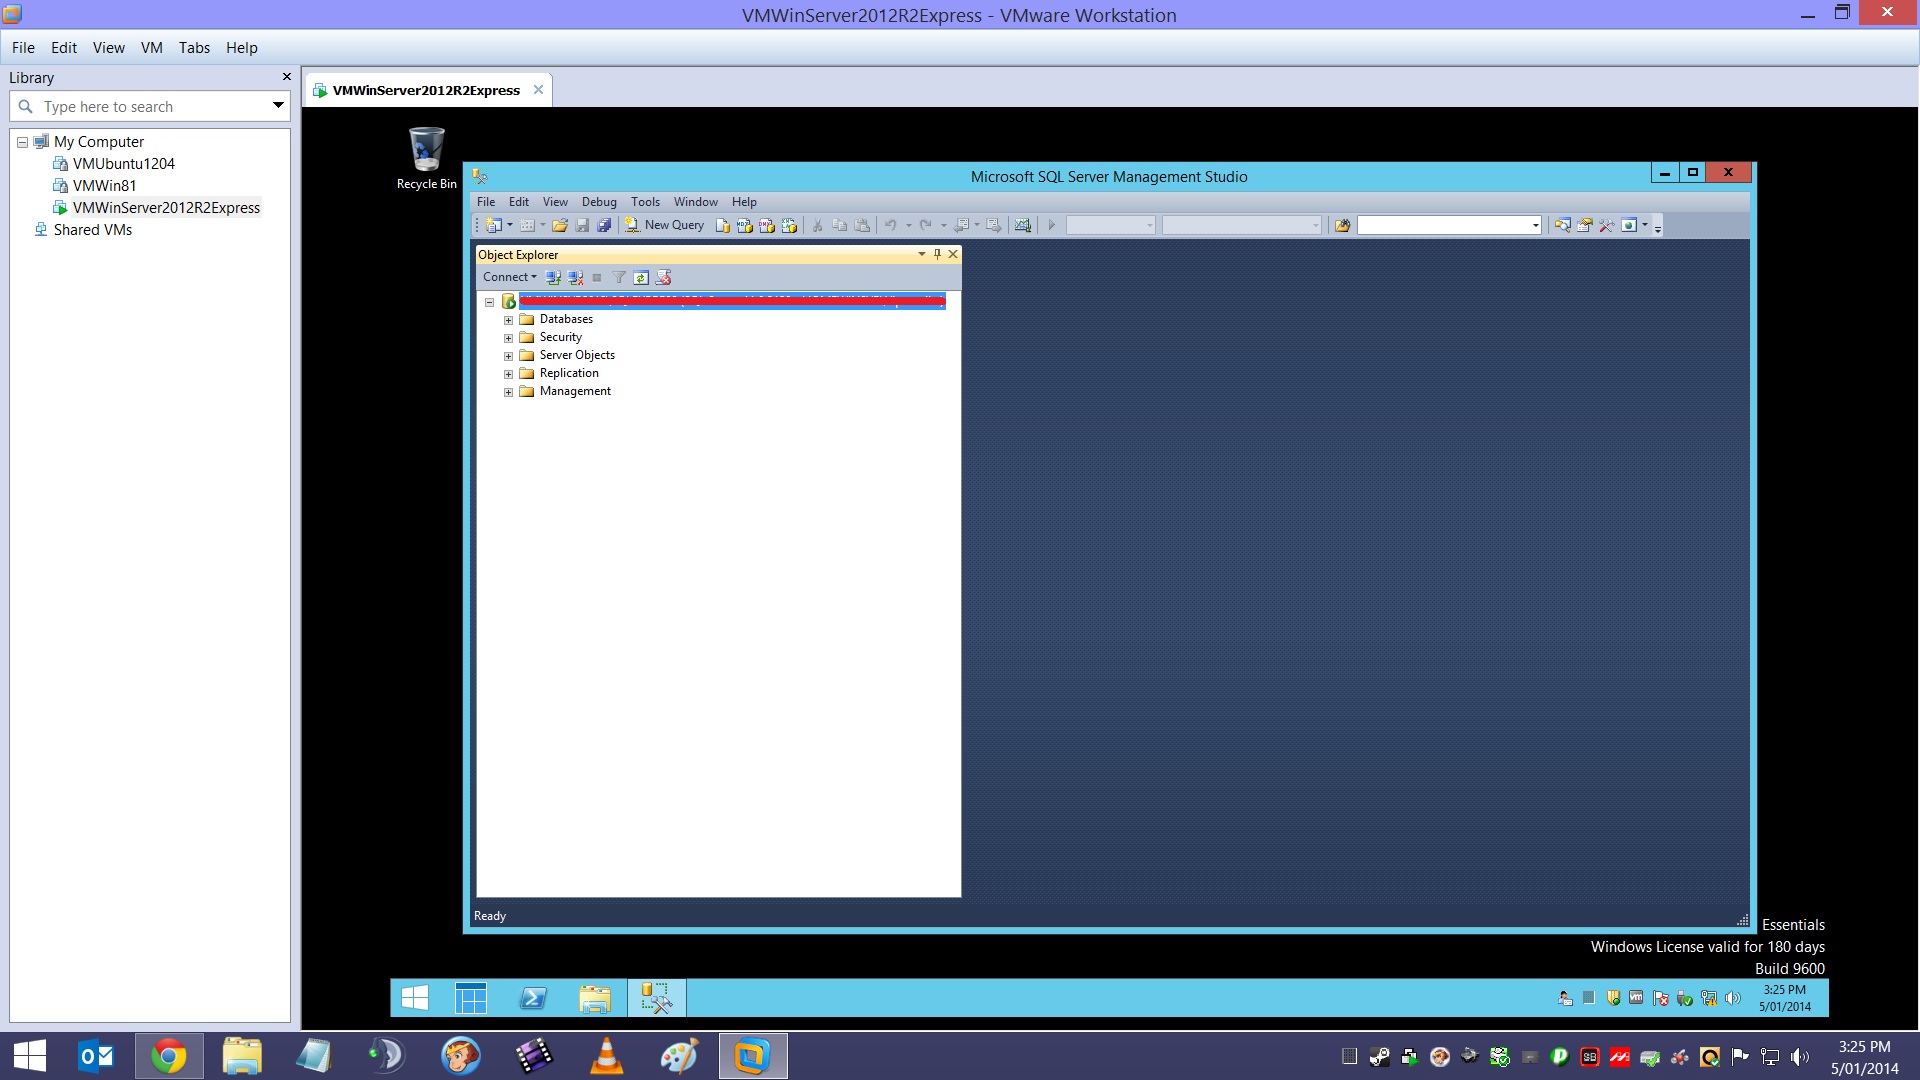Open the Connect dropdown in Object Explorer
The height and width of the screenshot is (1080, 1920).
pos(509,277)
